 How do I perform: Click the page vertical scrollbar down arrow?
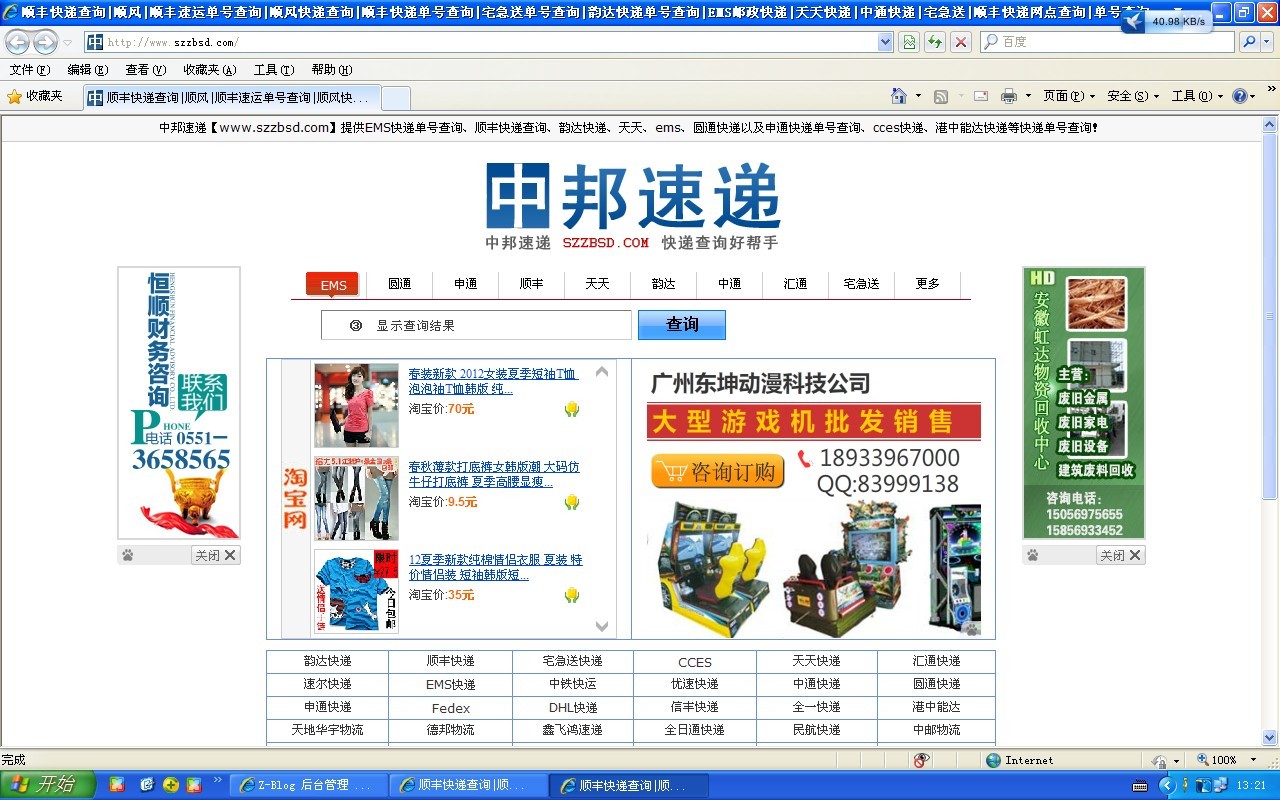point(1270,738)
